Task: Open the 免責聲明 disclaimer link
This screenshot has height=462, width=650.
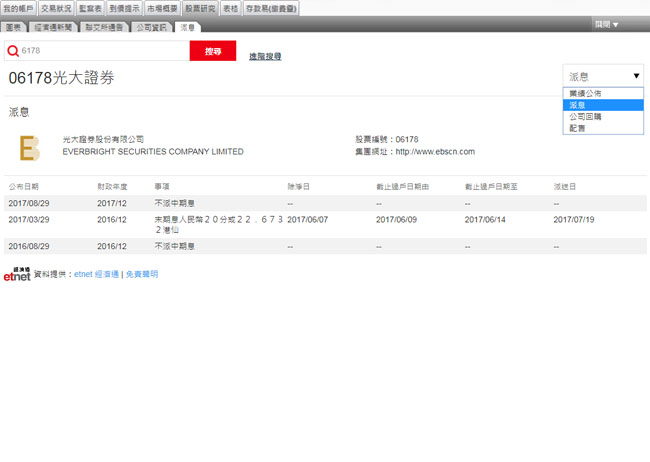Action: pos(142,274)
